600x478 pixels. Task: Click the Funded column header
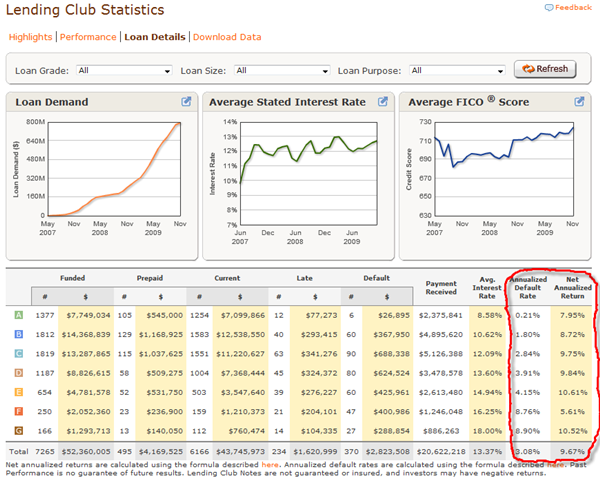coord(72,278)
